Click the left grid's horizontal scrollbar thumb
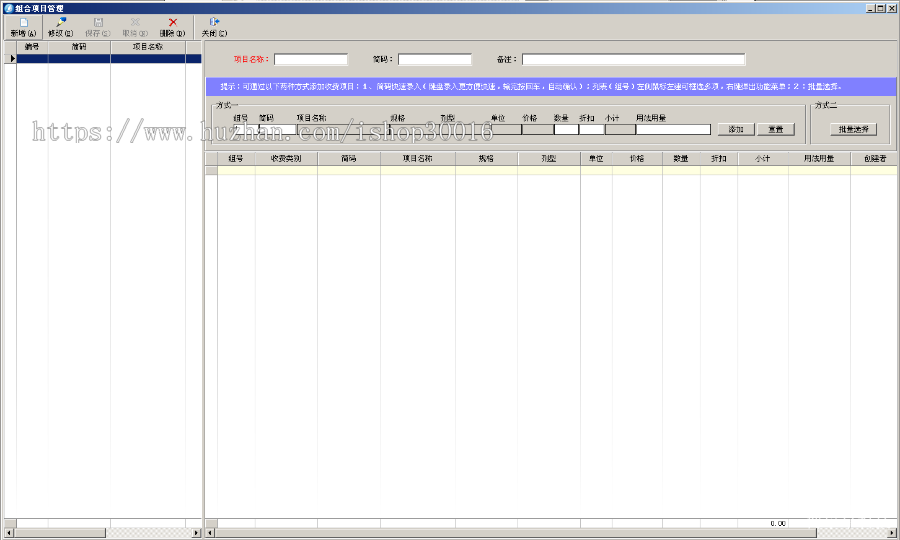Image resolution: width=900 pixels, height=540 pixels. [60, 533]
